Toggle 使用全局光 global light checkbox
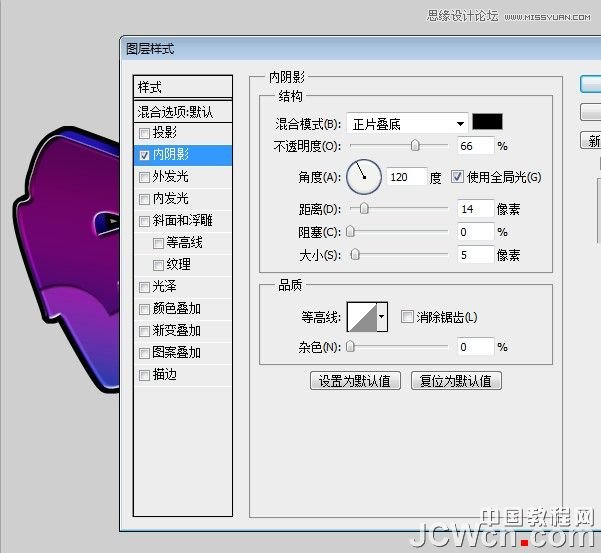 click(457, 177)
